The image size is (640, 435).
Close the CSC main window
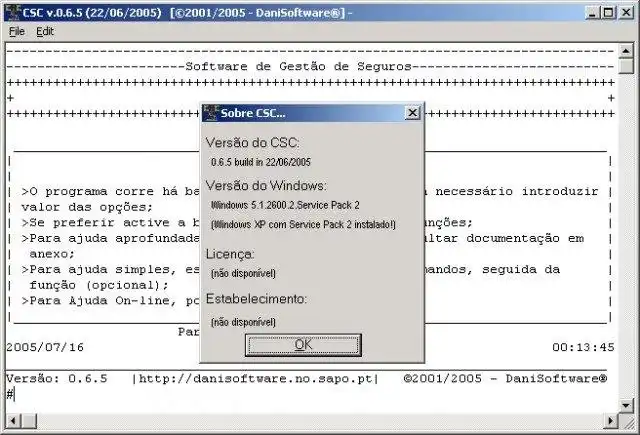point(626,13)
